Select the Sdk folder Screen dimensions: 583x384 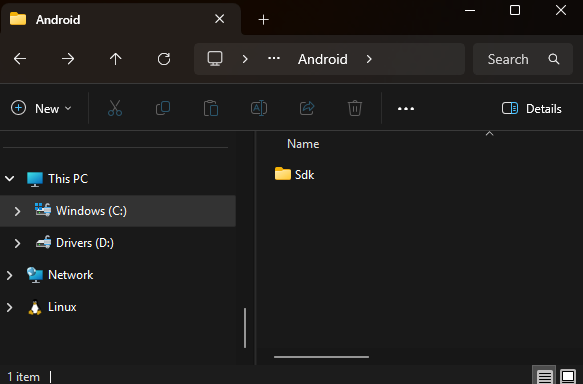tap(294, 174)
